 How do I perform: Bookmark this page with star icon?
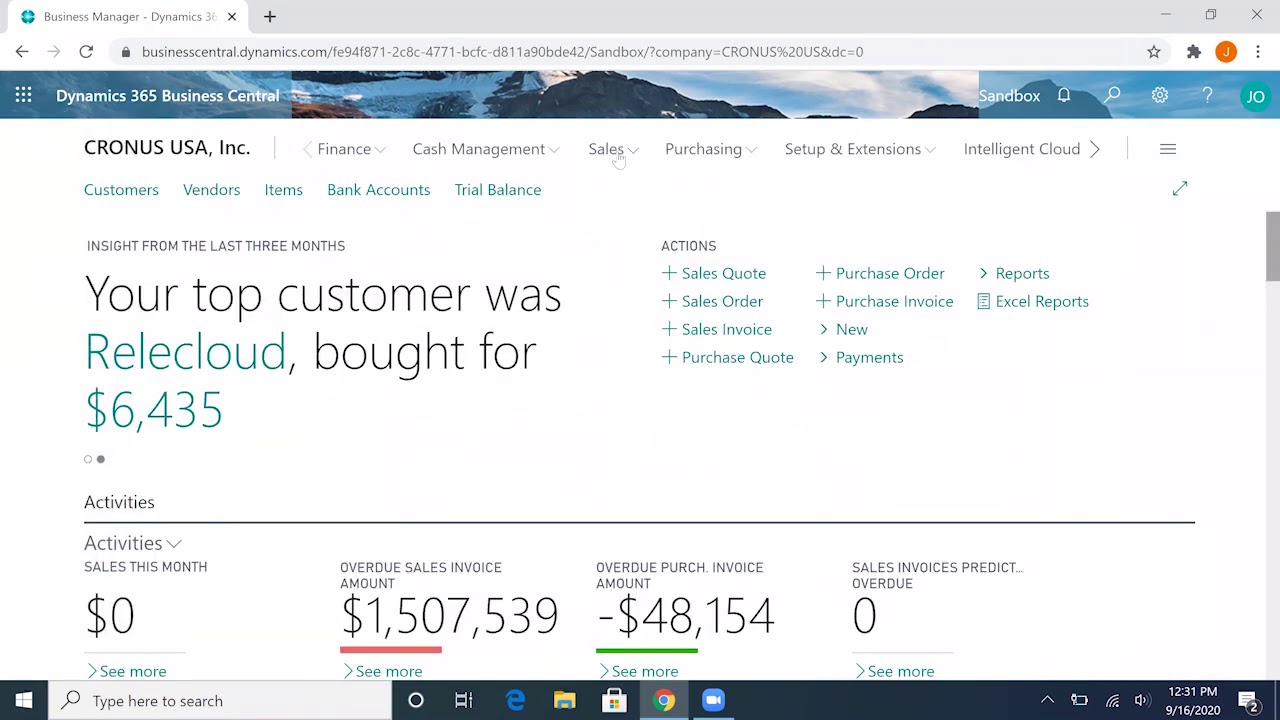pos(1154,52)
